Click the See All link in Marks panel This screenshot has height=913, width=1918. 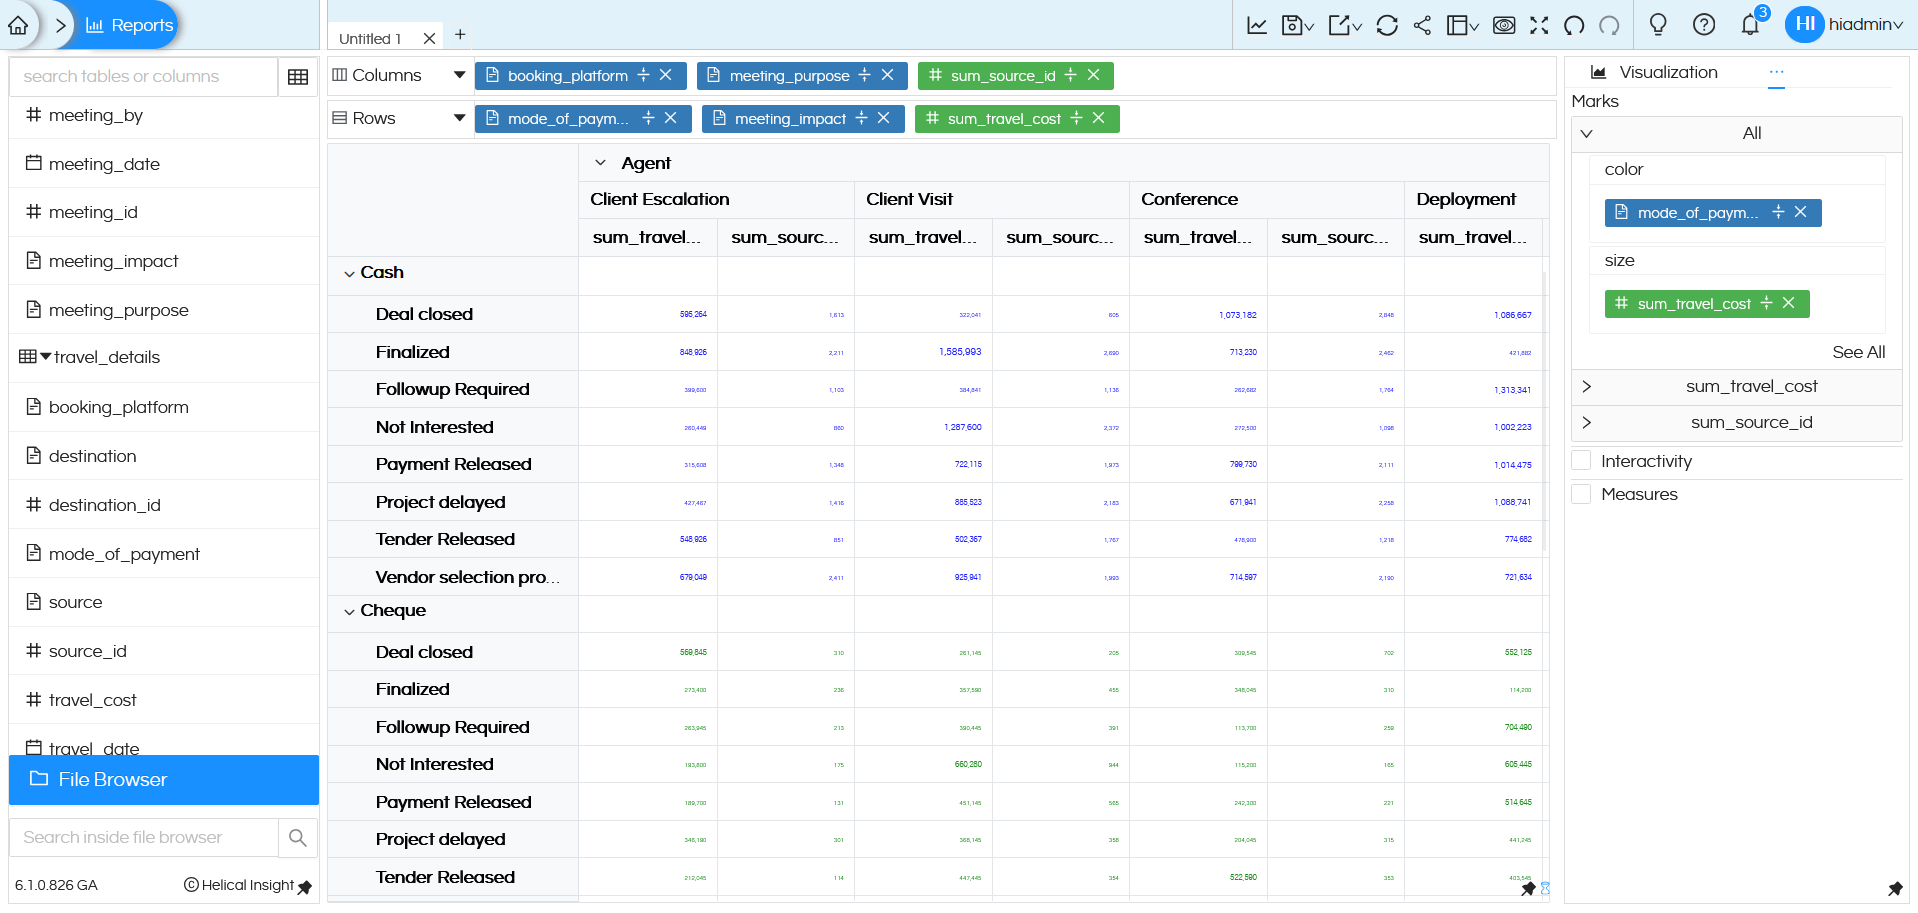(x=1858, y=352)
